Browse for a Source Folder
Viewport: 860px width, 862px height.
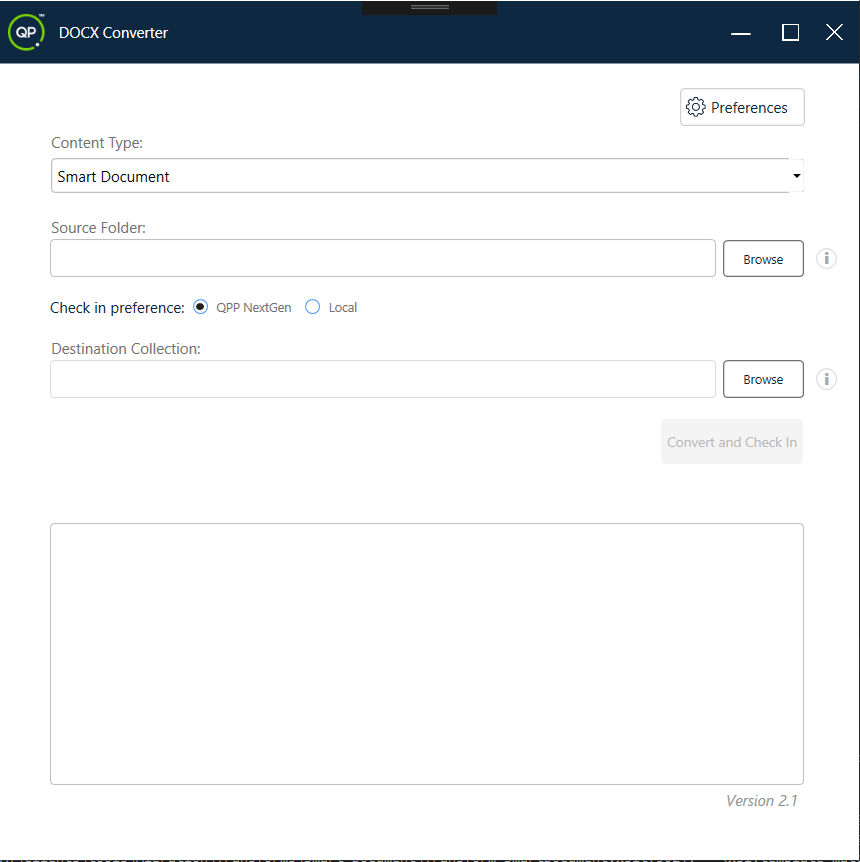click(763, 258)
